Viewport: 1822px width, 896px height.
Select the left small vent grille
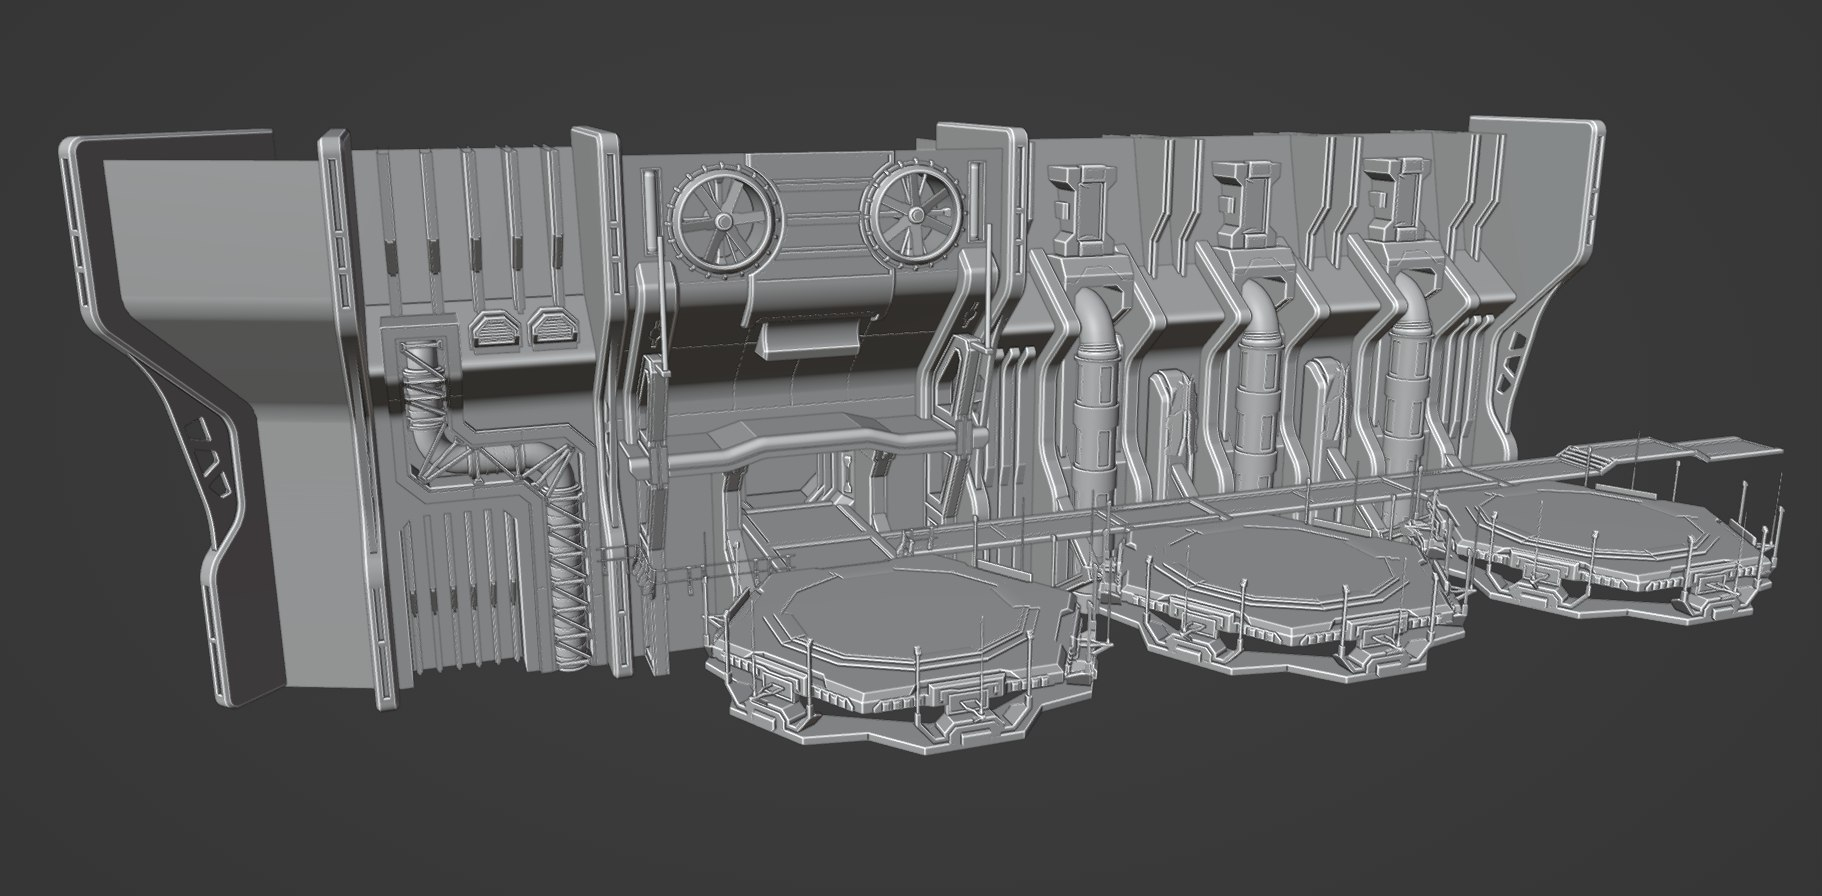[x=492, y=331]
